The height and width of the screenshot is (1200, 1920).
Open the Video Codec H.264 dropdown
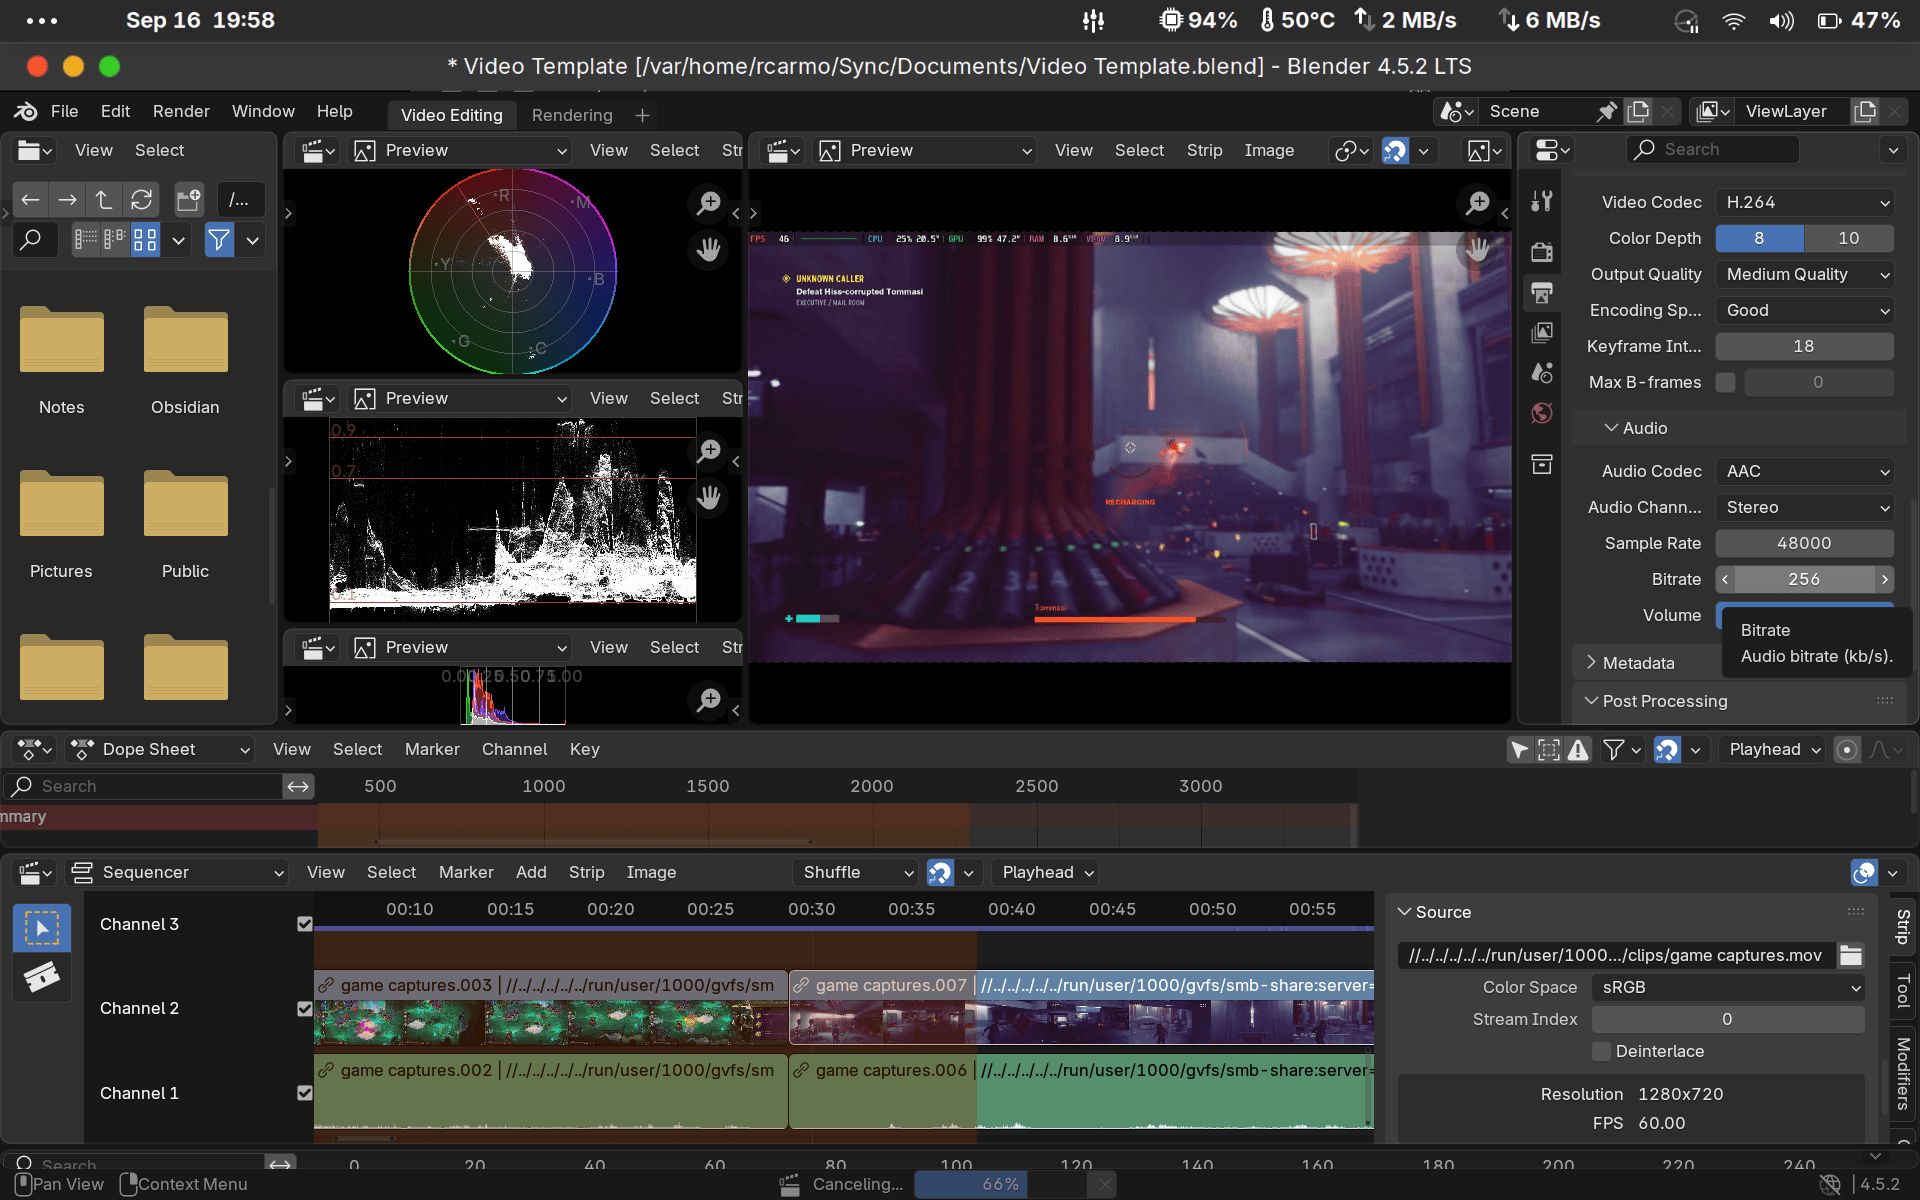click(x=1804, y=202)
